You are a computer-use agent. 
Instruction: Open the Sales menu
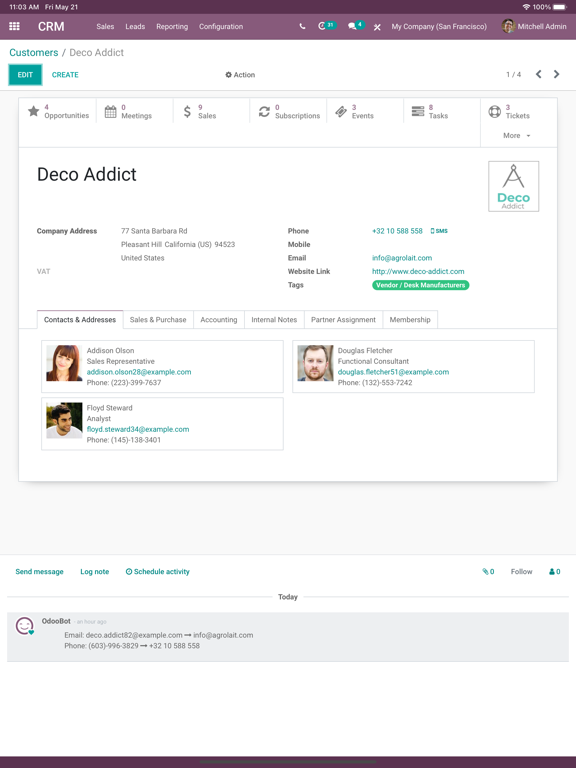pyautogui.click(x=105, y=26)
